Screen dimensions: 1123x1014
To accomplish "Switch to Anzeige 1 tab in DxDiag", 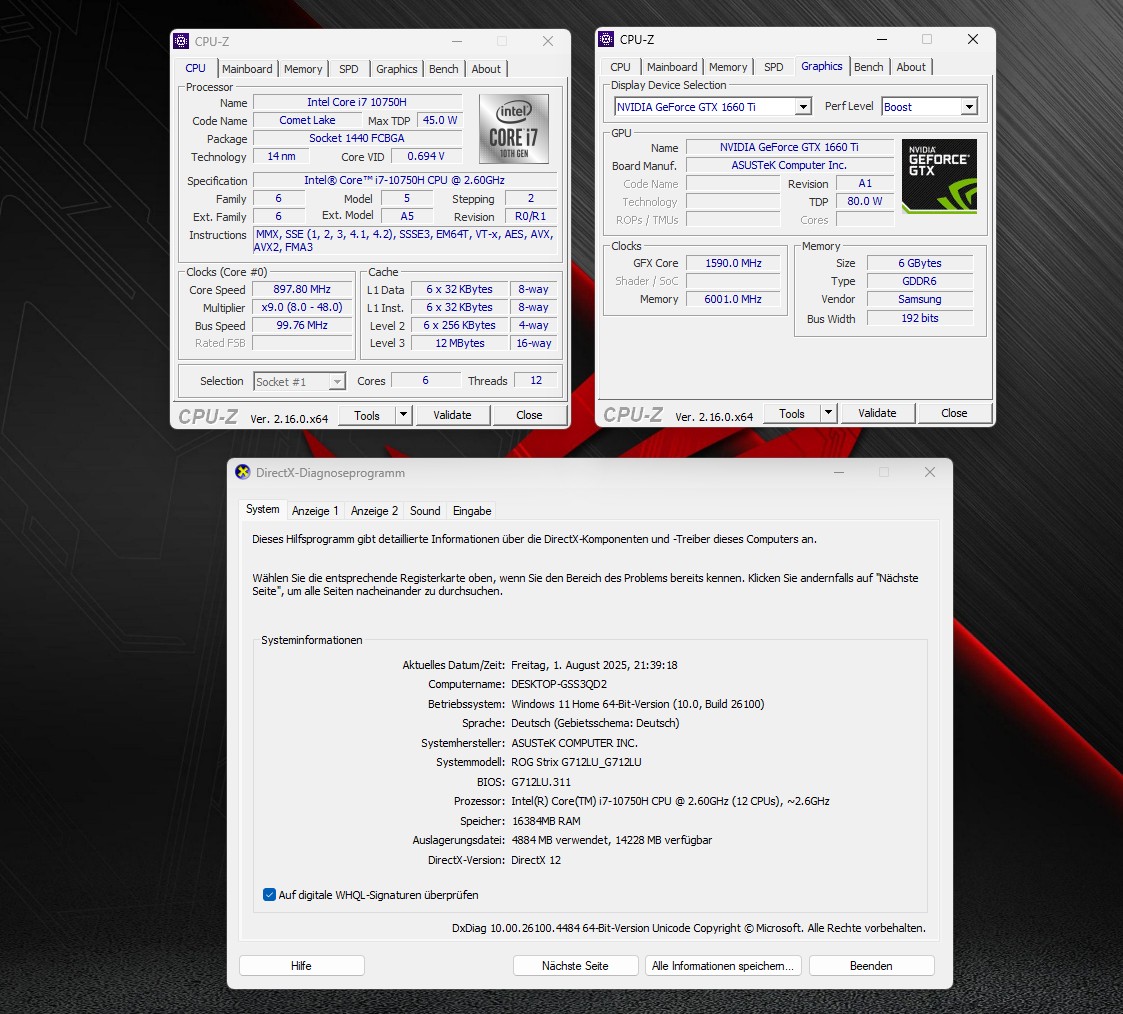I will (315, 511).
